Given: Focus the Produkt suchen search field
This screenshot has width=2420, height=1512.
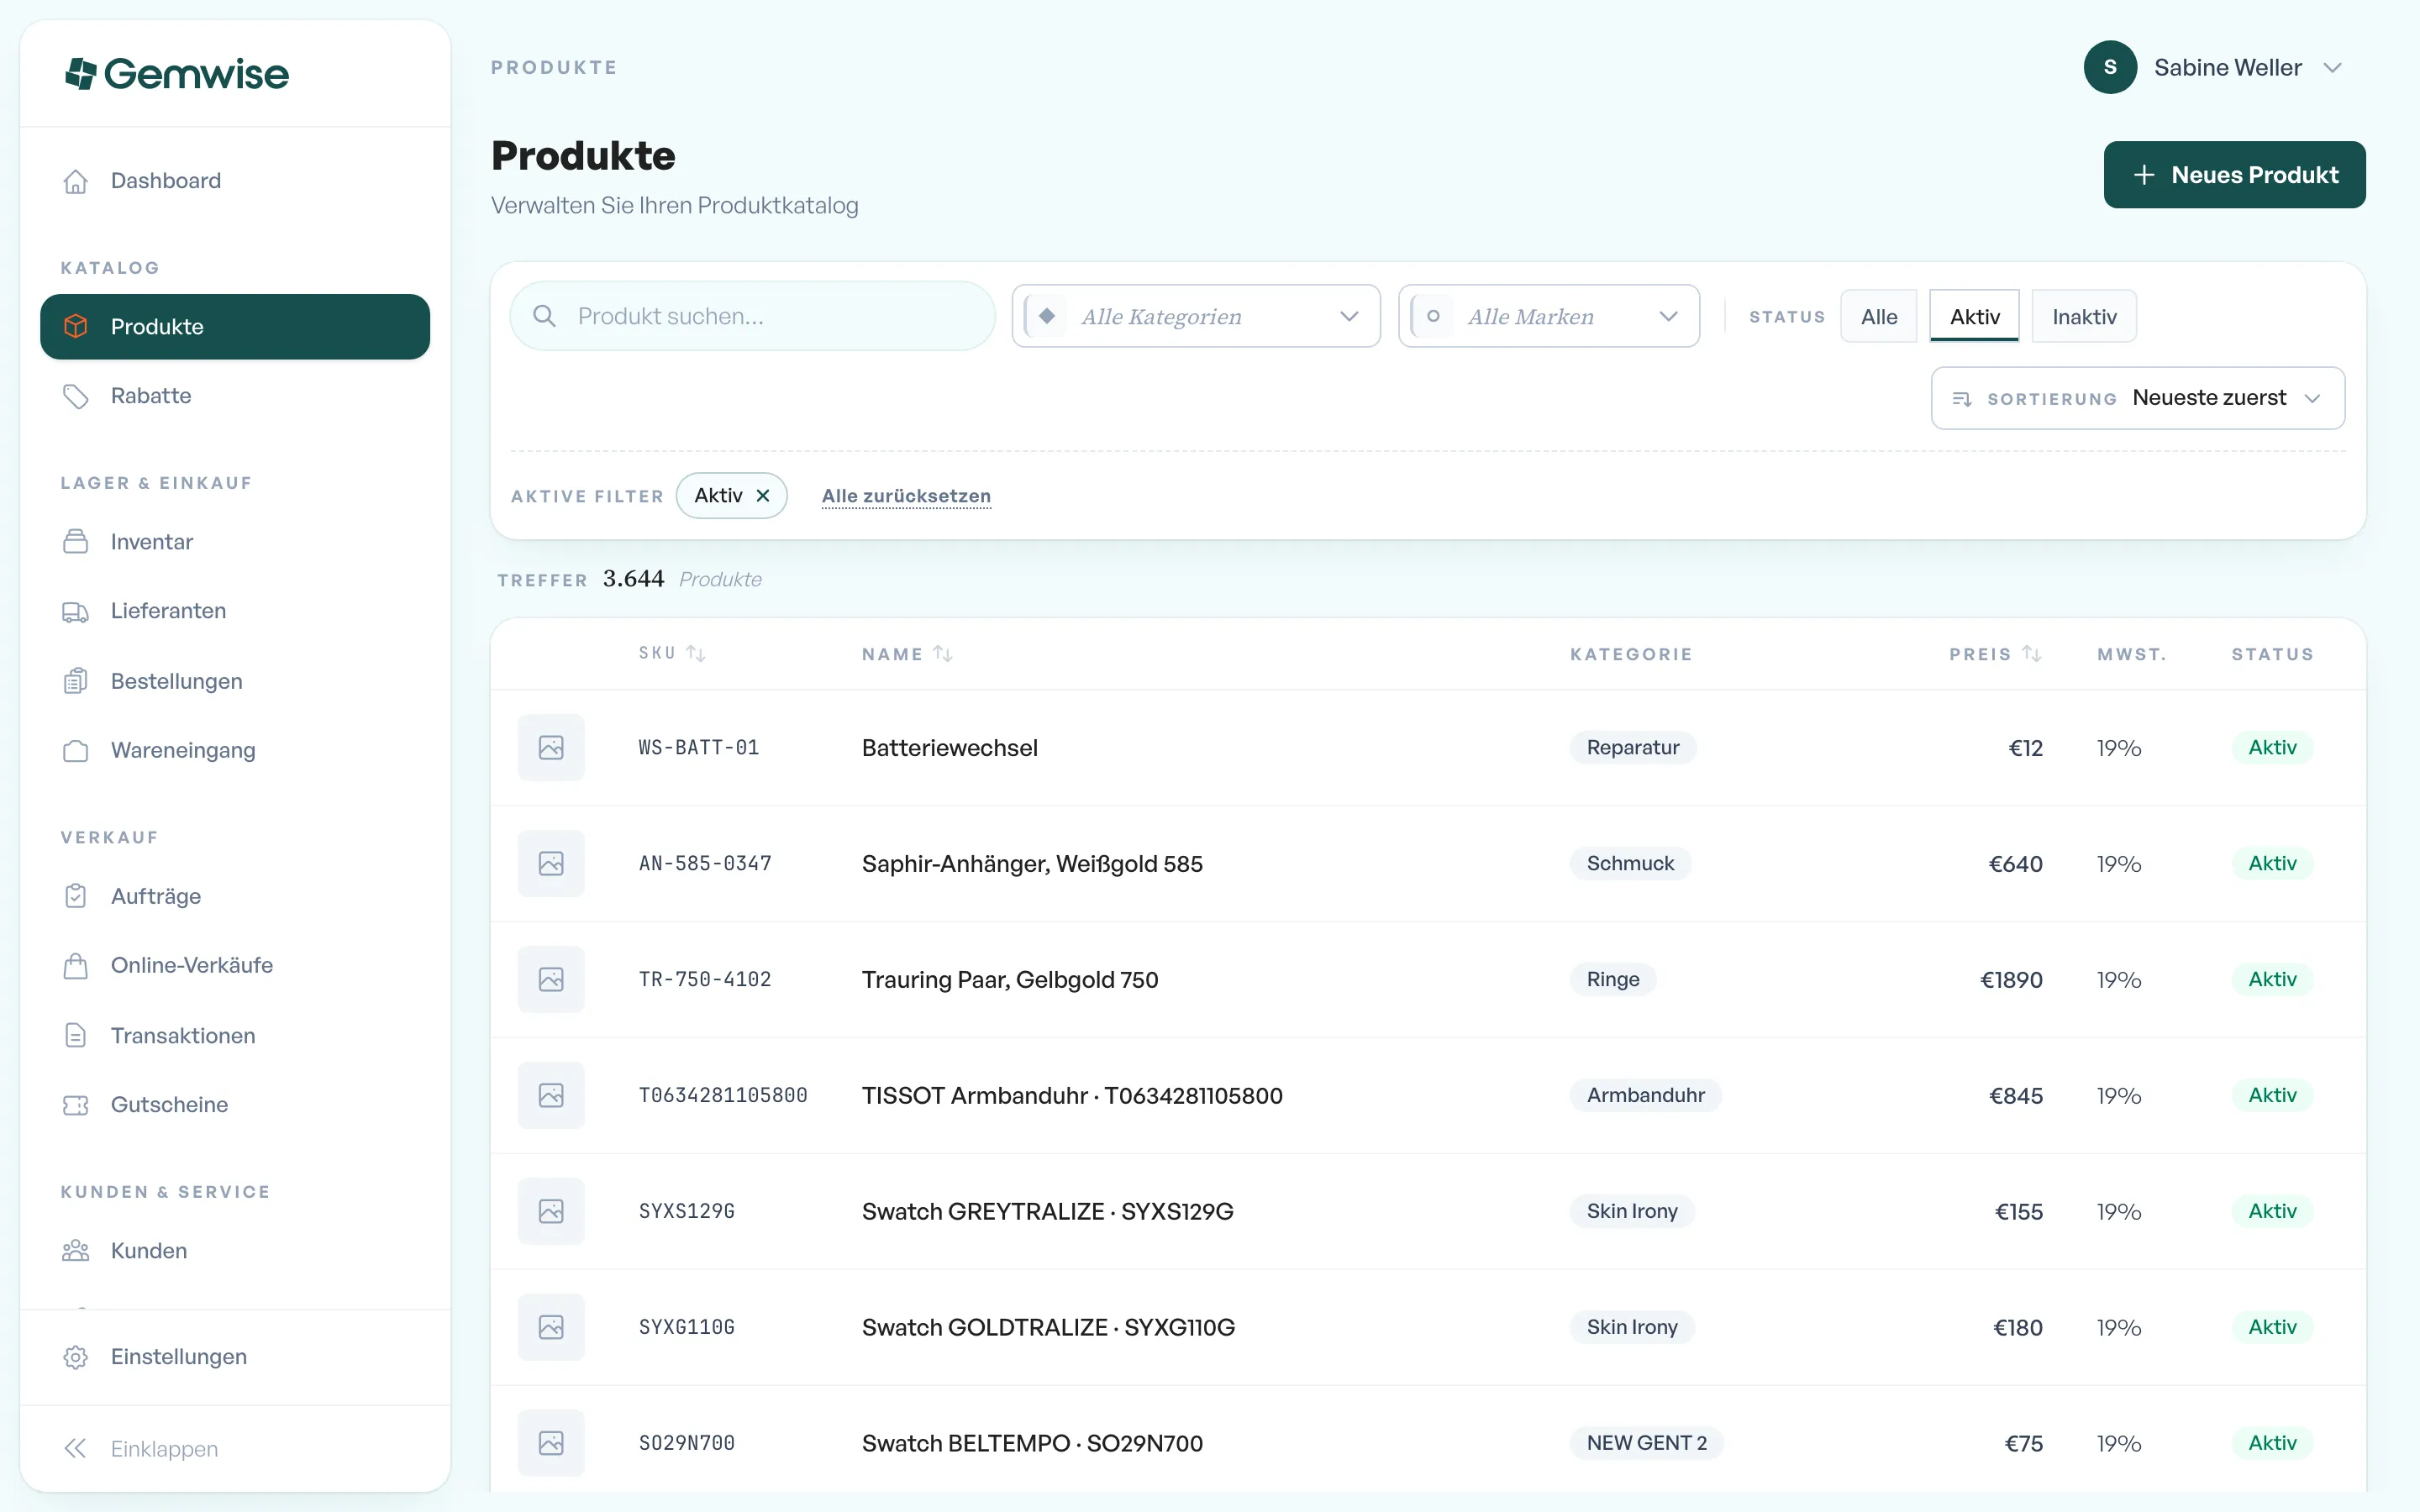Looking at the screenshot, I should pyautogui.click(x=752, y=316).
